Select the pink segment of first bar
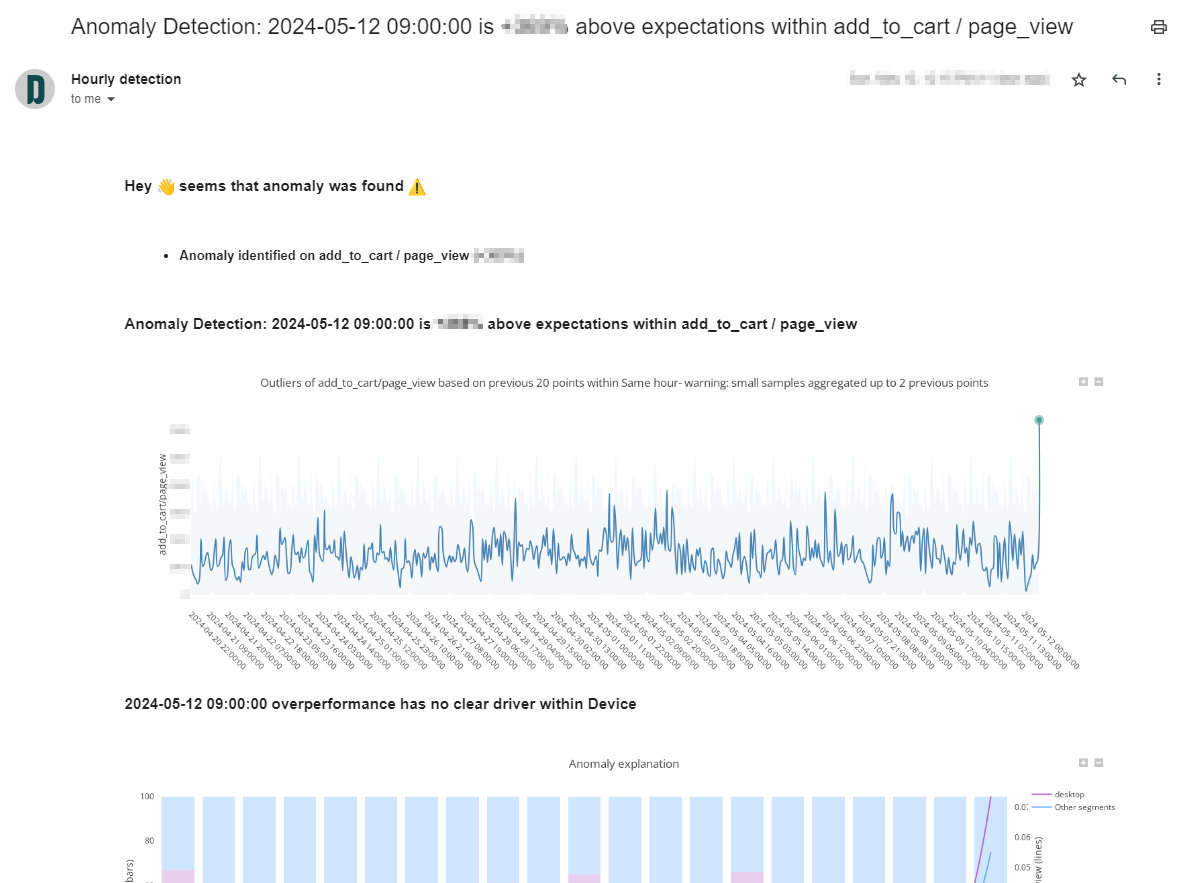 coord(178,876)
